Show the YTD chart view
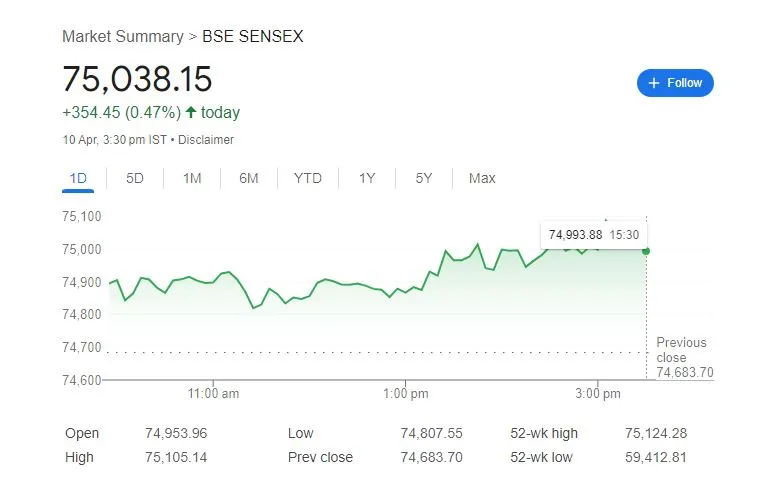The image size is (767, 485). click(308, 178)
